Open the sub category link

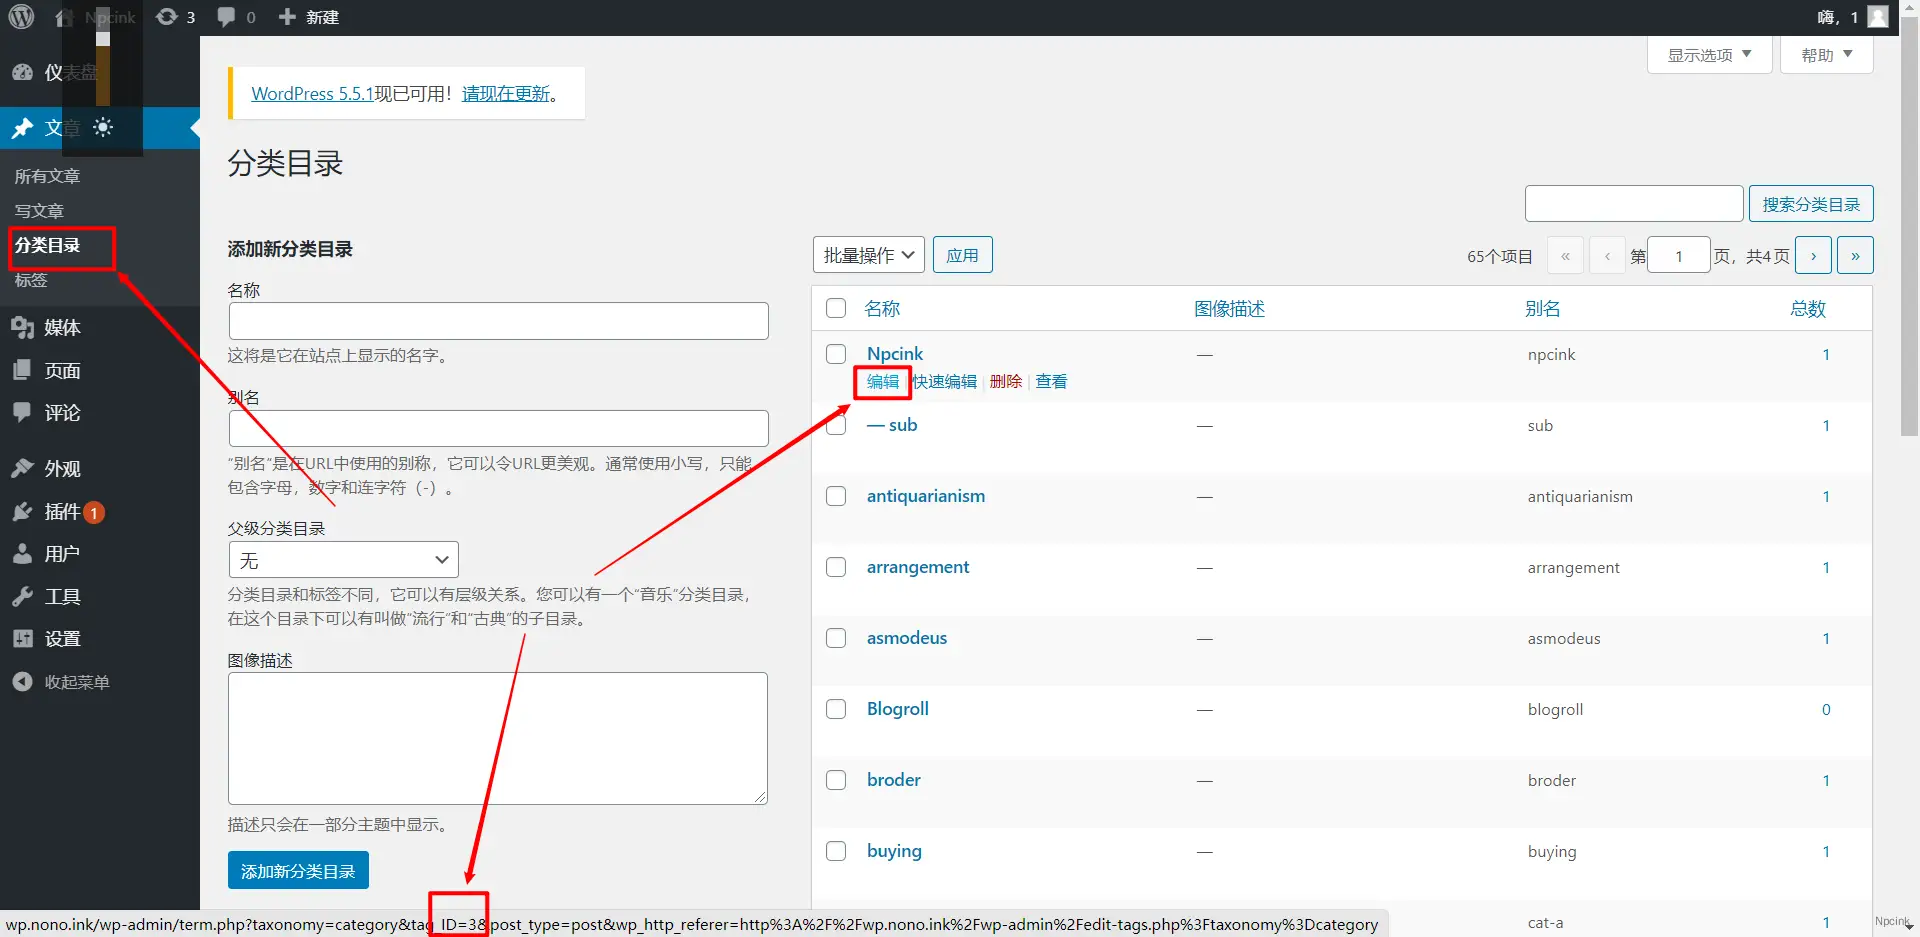pyautogui.click(x=892, y=425)
